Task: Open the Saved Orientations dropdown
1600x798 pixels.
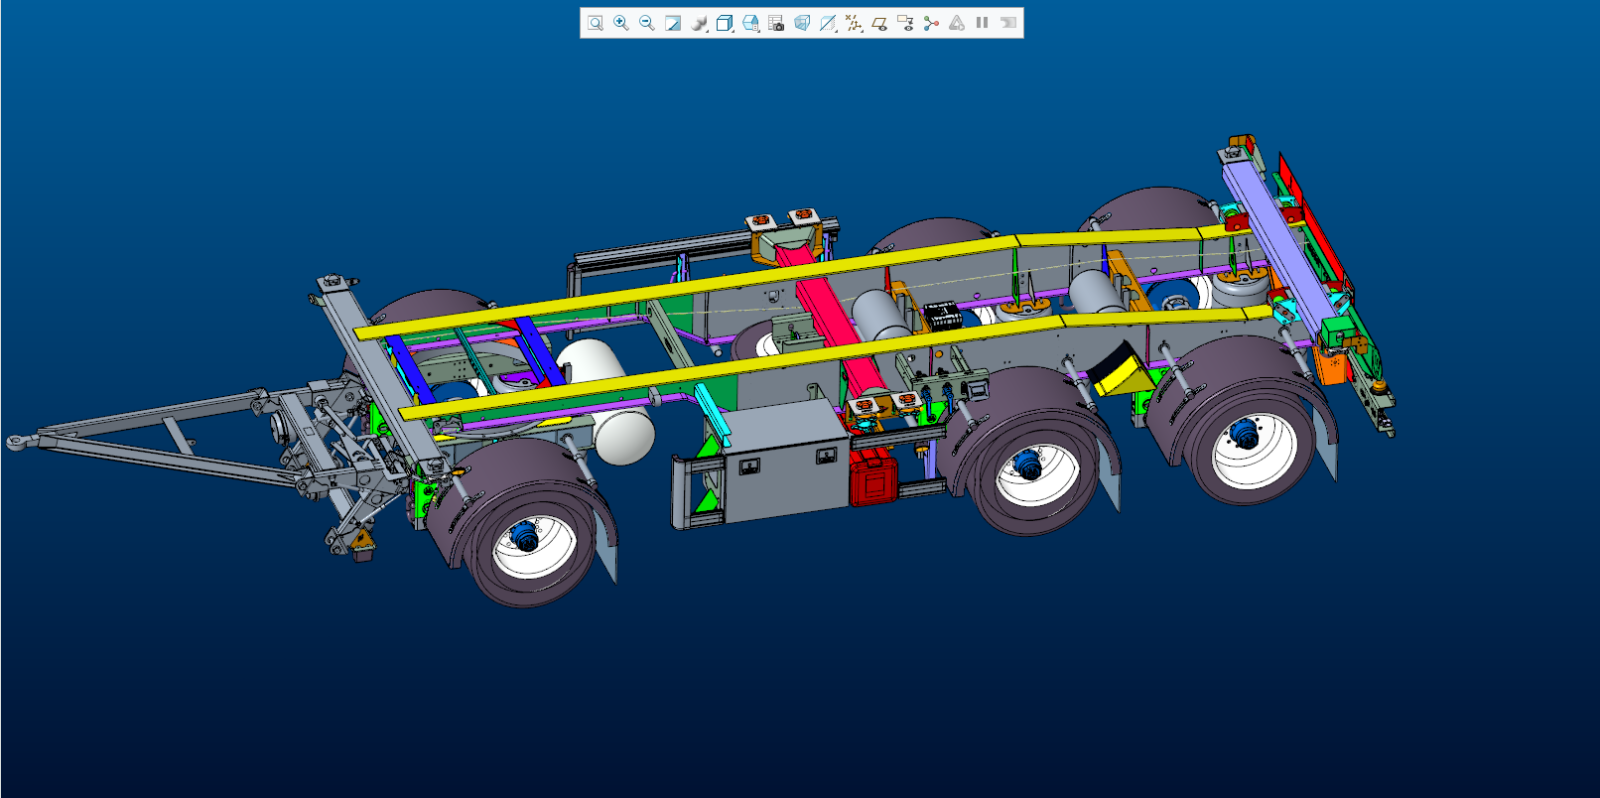Action: (751, 23)
